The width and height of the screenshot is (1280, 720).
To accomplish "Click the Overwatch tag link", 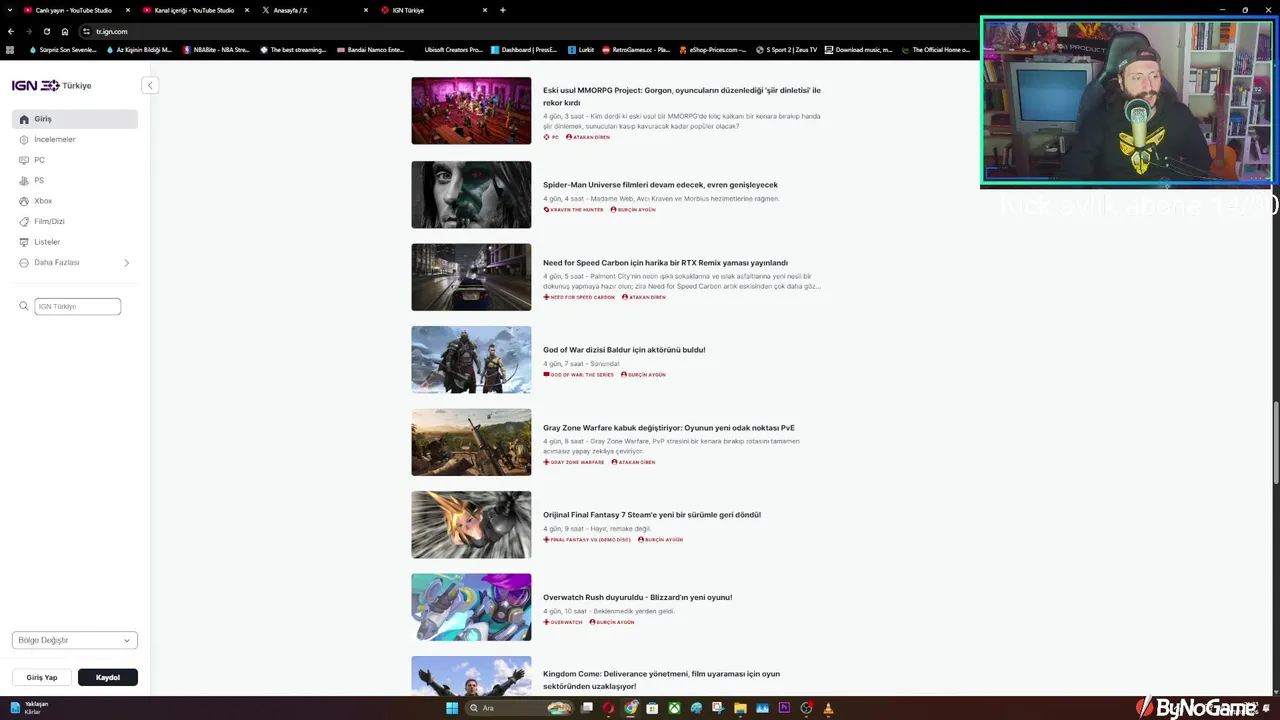I will (x=563, y=622).
